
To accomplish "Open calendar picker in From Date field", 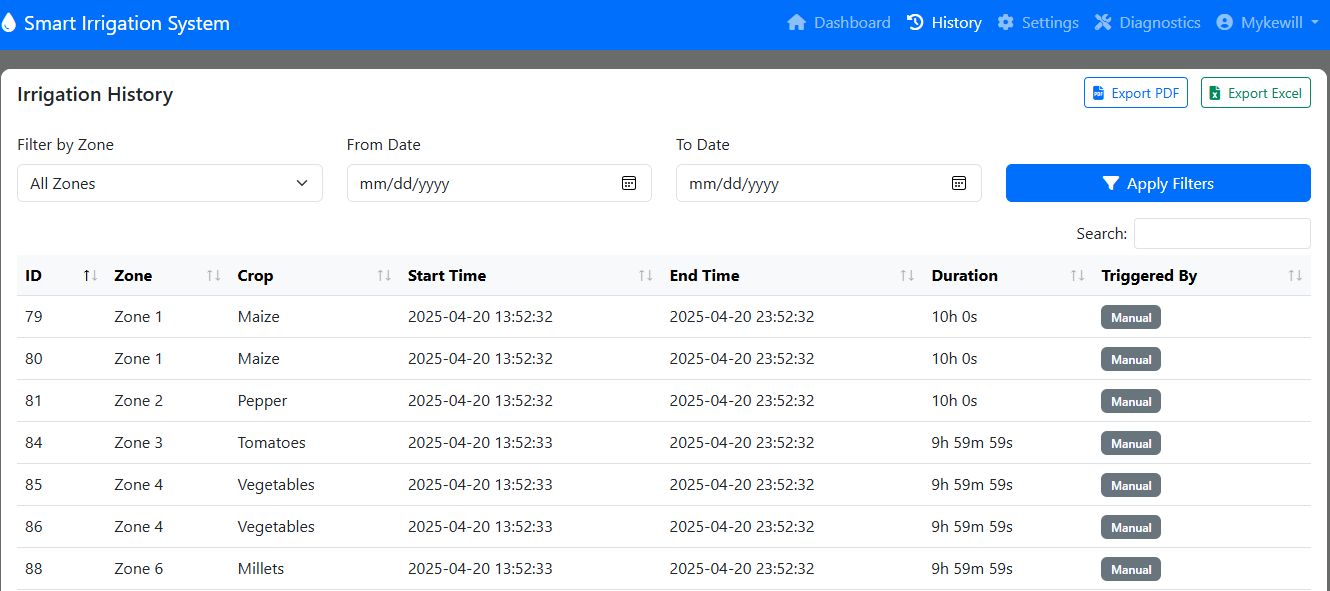I will click(x=629, y=183).
